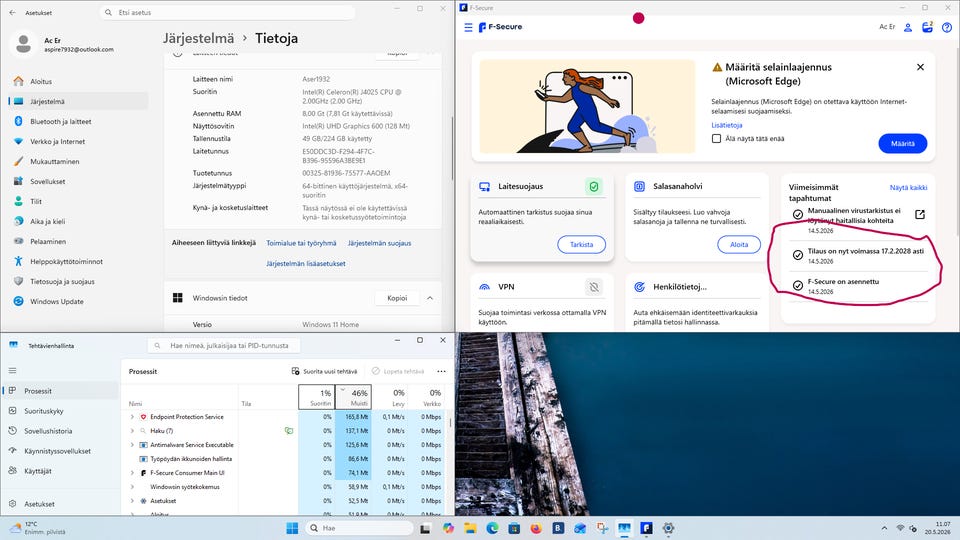This screenshot has height=540, width=960.
Task: Select Bluetooth ja laitteet in Settings
Action: tap(78, 121)
